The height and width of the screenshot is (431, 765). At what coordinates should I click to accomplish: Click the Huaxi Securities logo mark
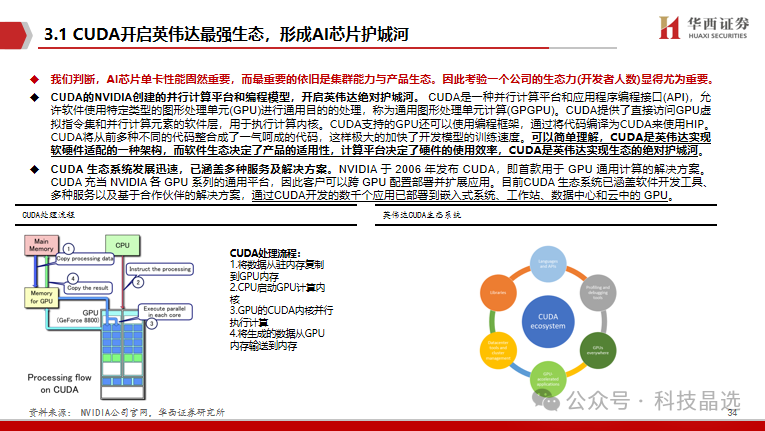tap(669, 27)
